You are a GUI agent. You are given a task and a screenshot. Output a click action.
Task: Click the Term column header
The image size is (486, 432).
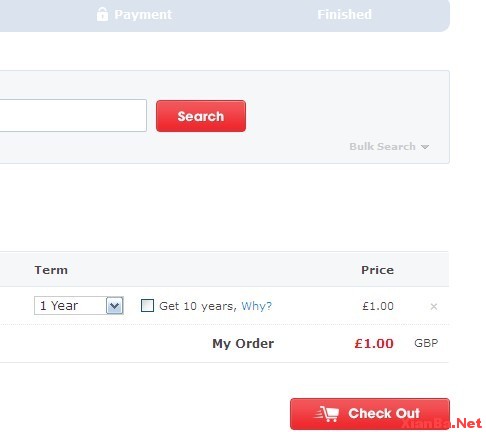[51, 270]
